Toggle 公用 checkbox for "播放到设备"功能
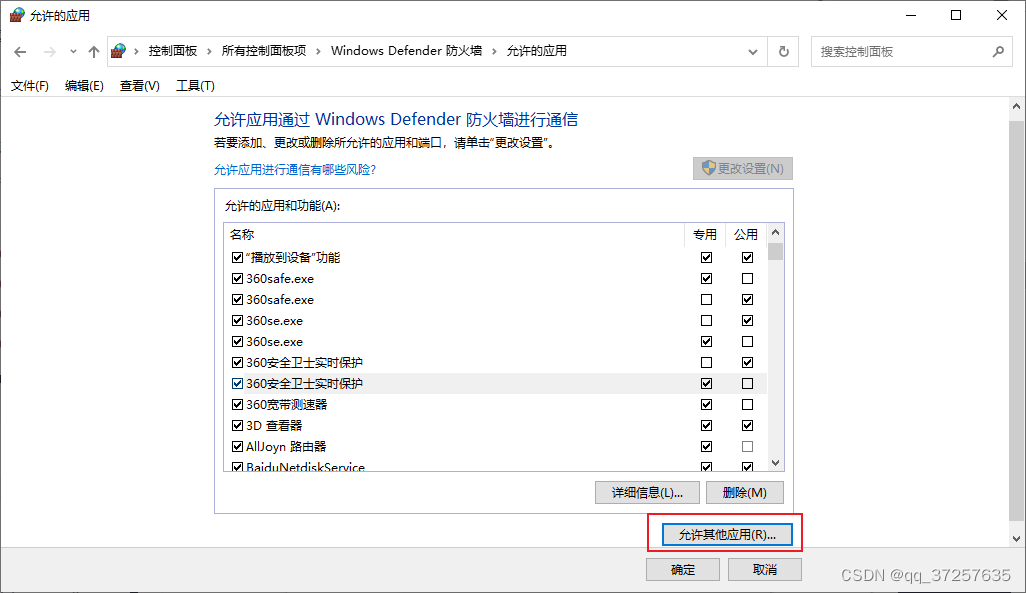Image resolution: width=1026 pixels, height=593 pixels. (x=747, y=258)
